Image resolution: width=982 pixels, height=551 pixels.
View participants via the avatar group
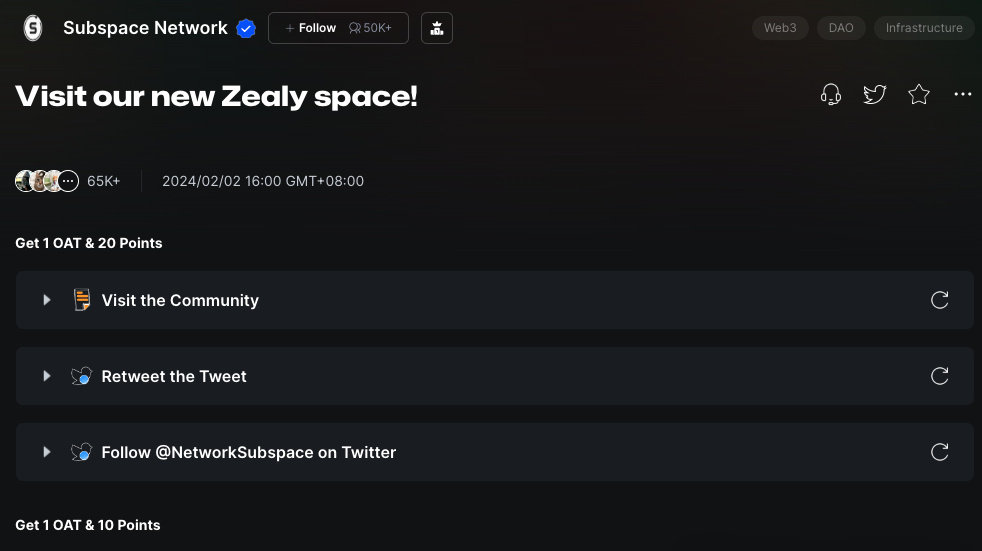[47, 181]
